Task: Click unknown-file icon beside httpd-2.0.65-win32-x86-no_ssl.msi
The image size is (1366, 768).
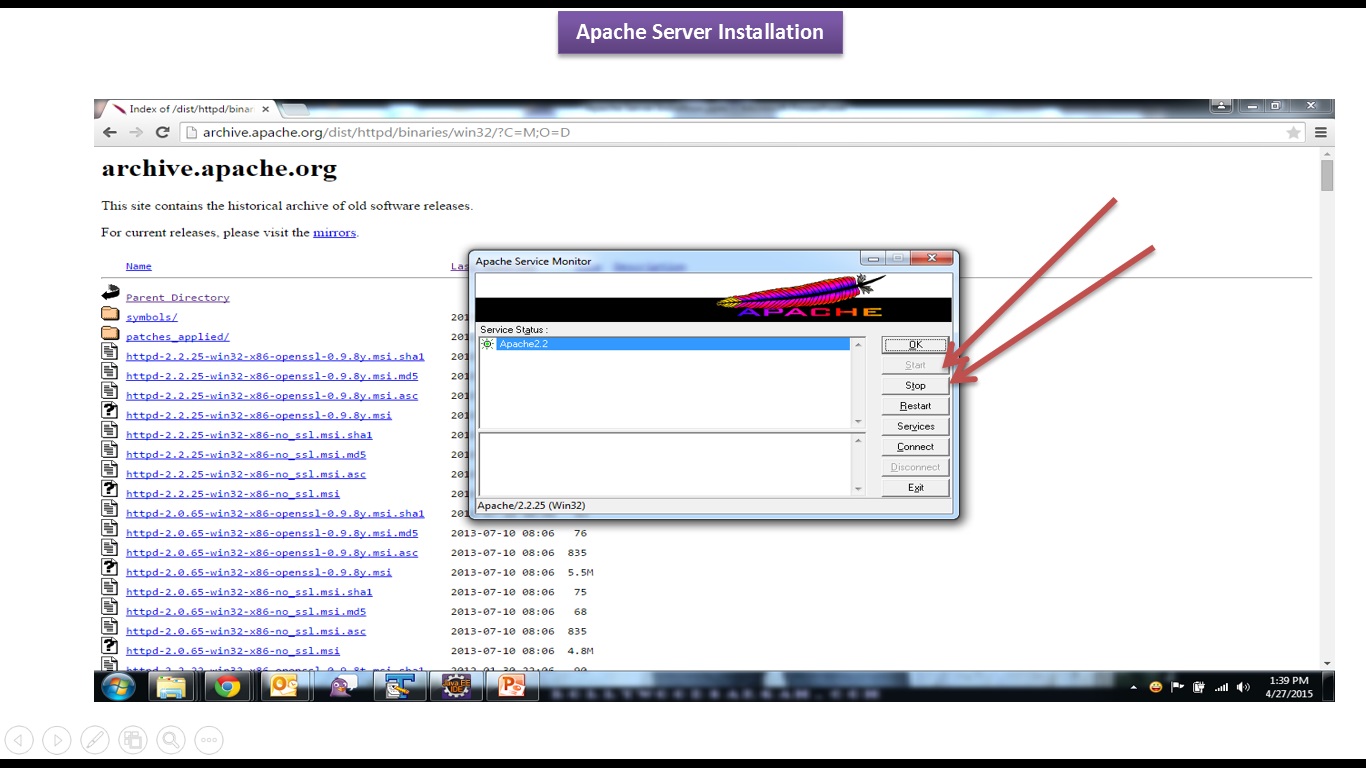Action: coord(110,646)
